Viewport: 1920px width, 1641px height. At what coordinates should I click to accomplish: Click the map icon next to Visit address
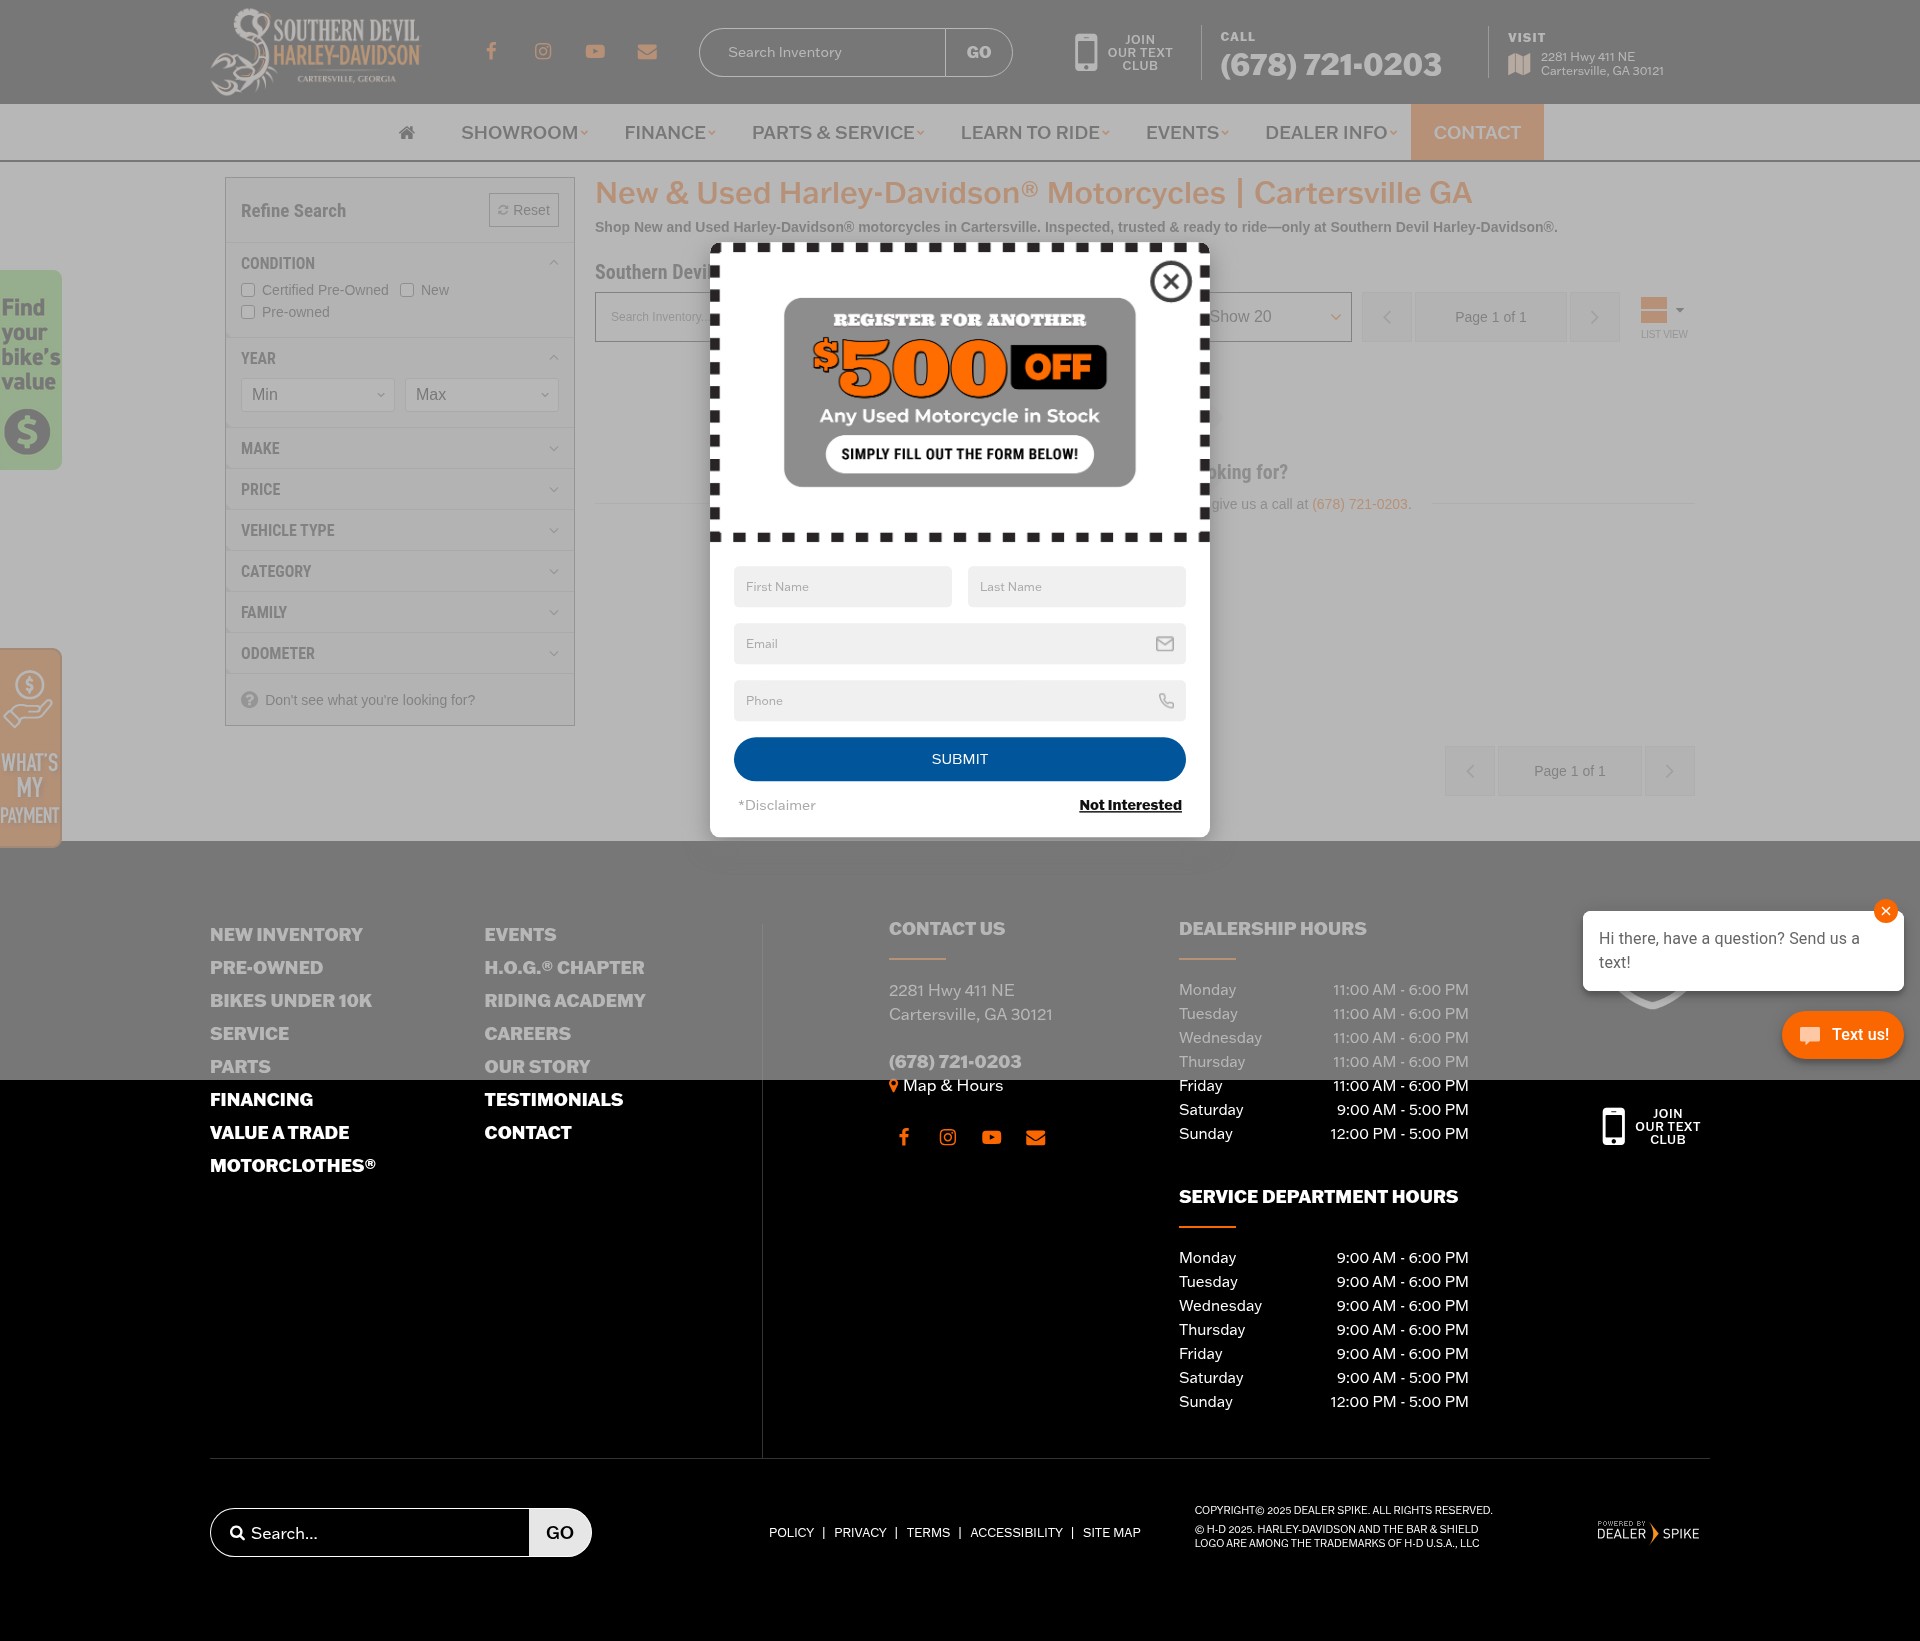pos(1519,64)
